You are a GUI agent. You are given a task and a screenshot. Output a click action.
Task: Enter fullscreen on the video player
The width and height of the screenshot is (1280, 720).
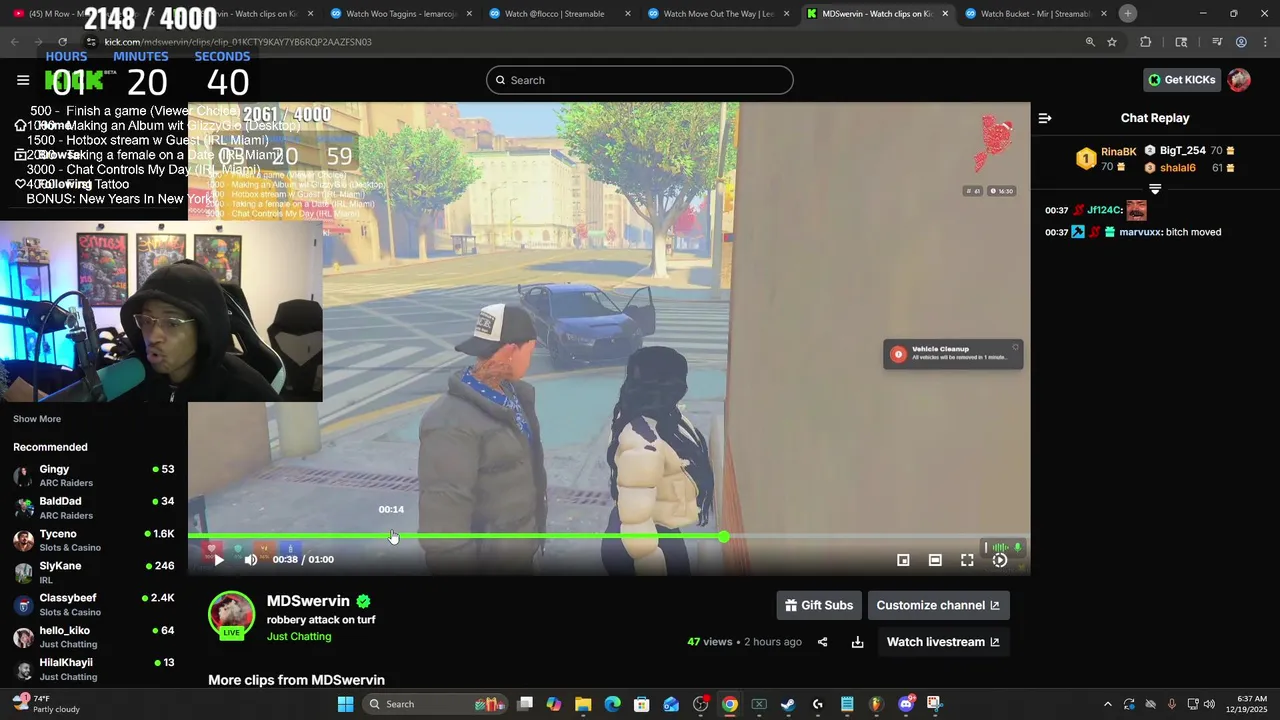[x=967, y=560]
